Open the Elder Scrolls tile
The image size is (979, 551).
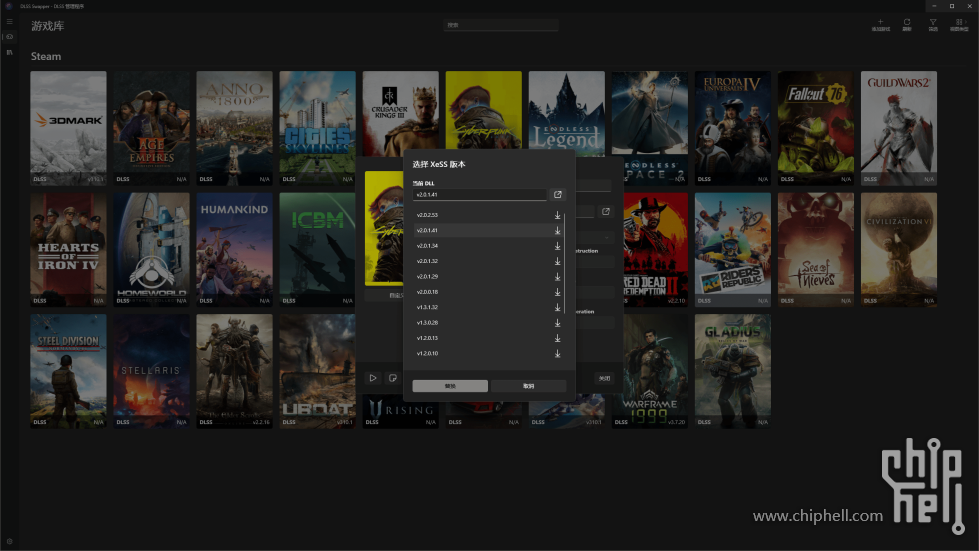point(235,371)
